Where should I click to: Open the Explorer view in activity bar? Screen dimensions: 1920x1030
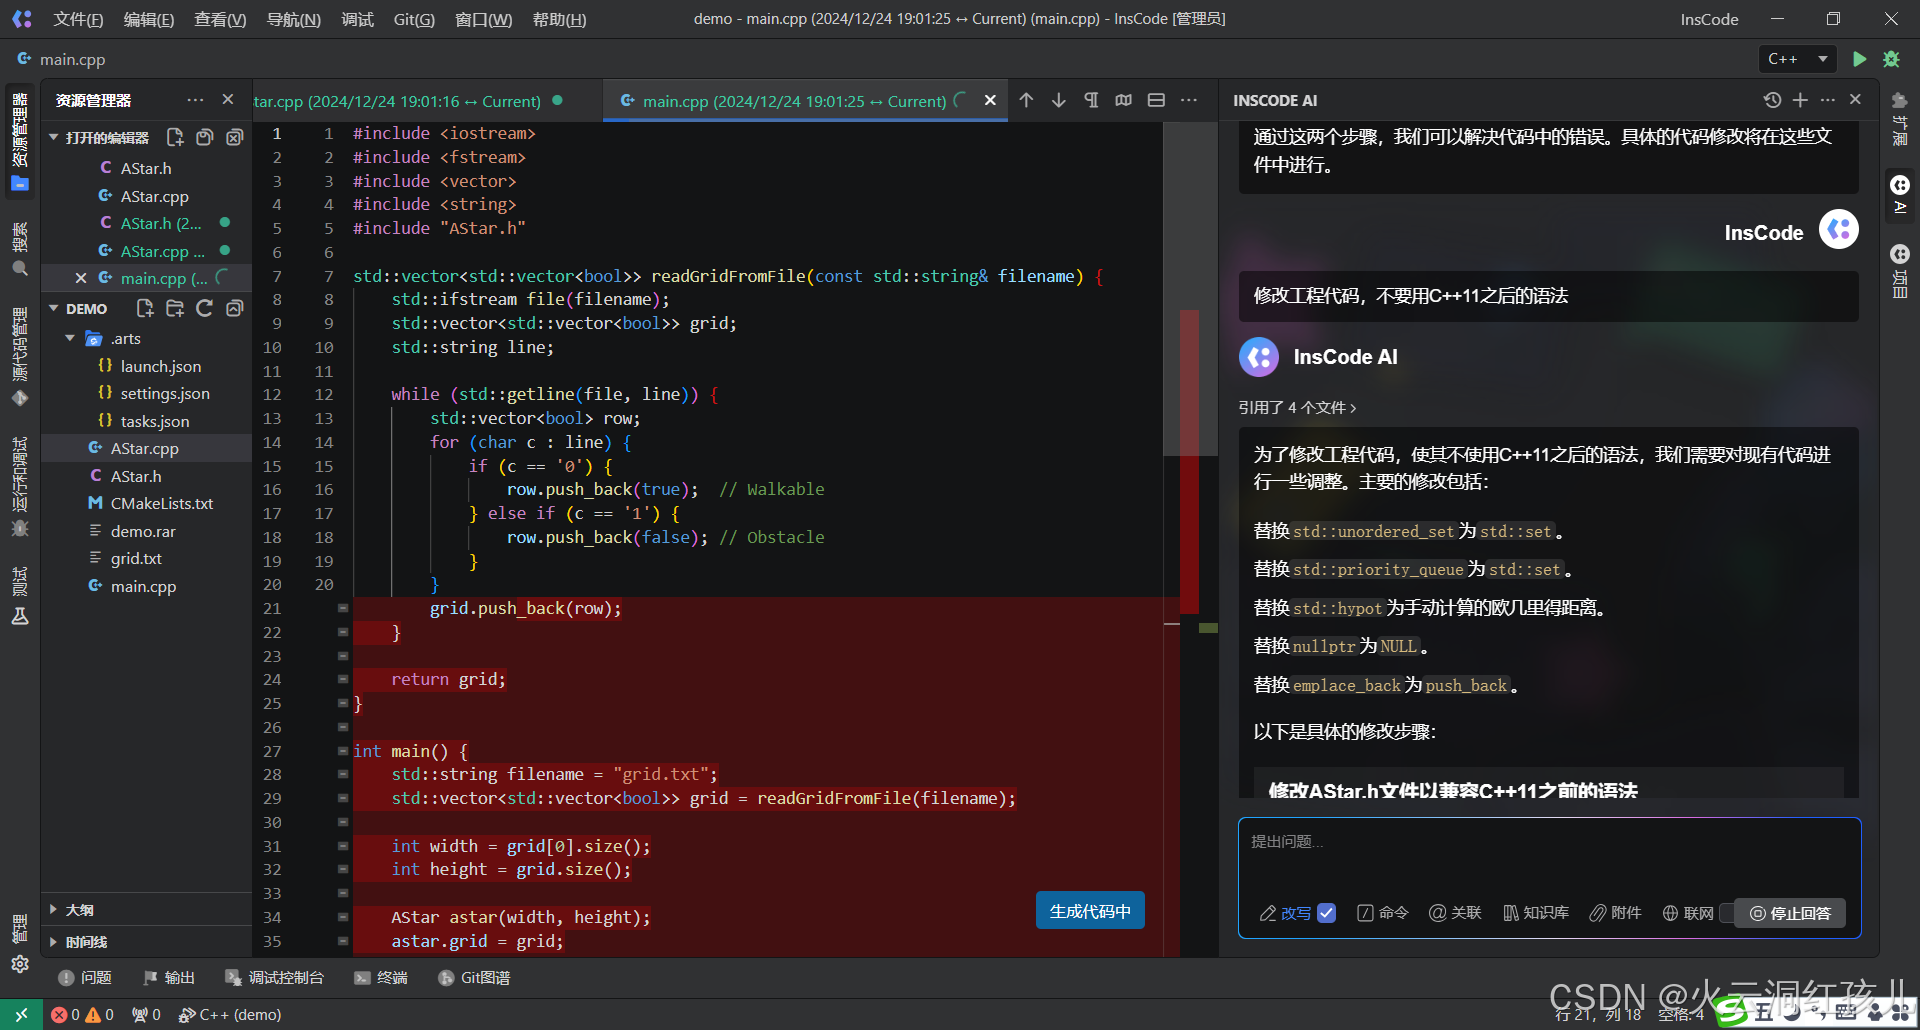pyautogui.click(x=20, y=142)
